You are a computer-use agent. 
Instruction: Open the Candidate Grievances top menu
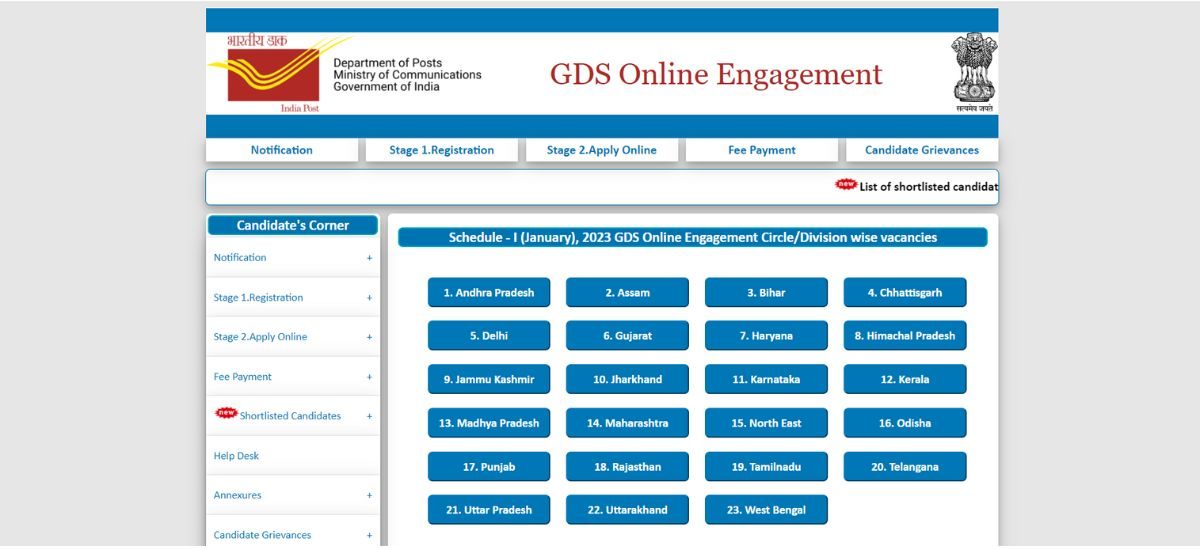[922, 150]
